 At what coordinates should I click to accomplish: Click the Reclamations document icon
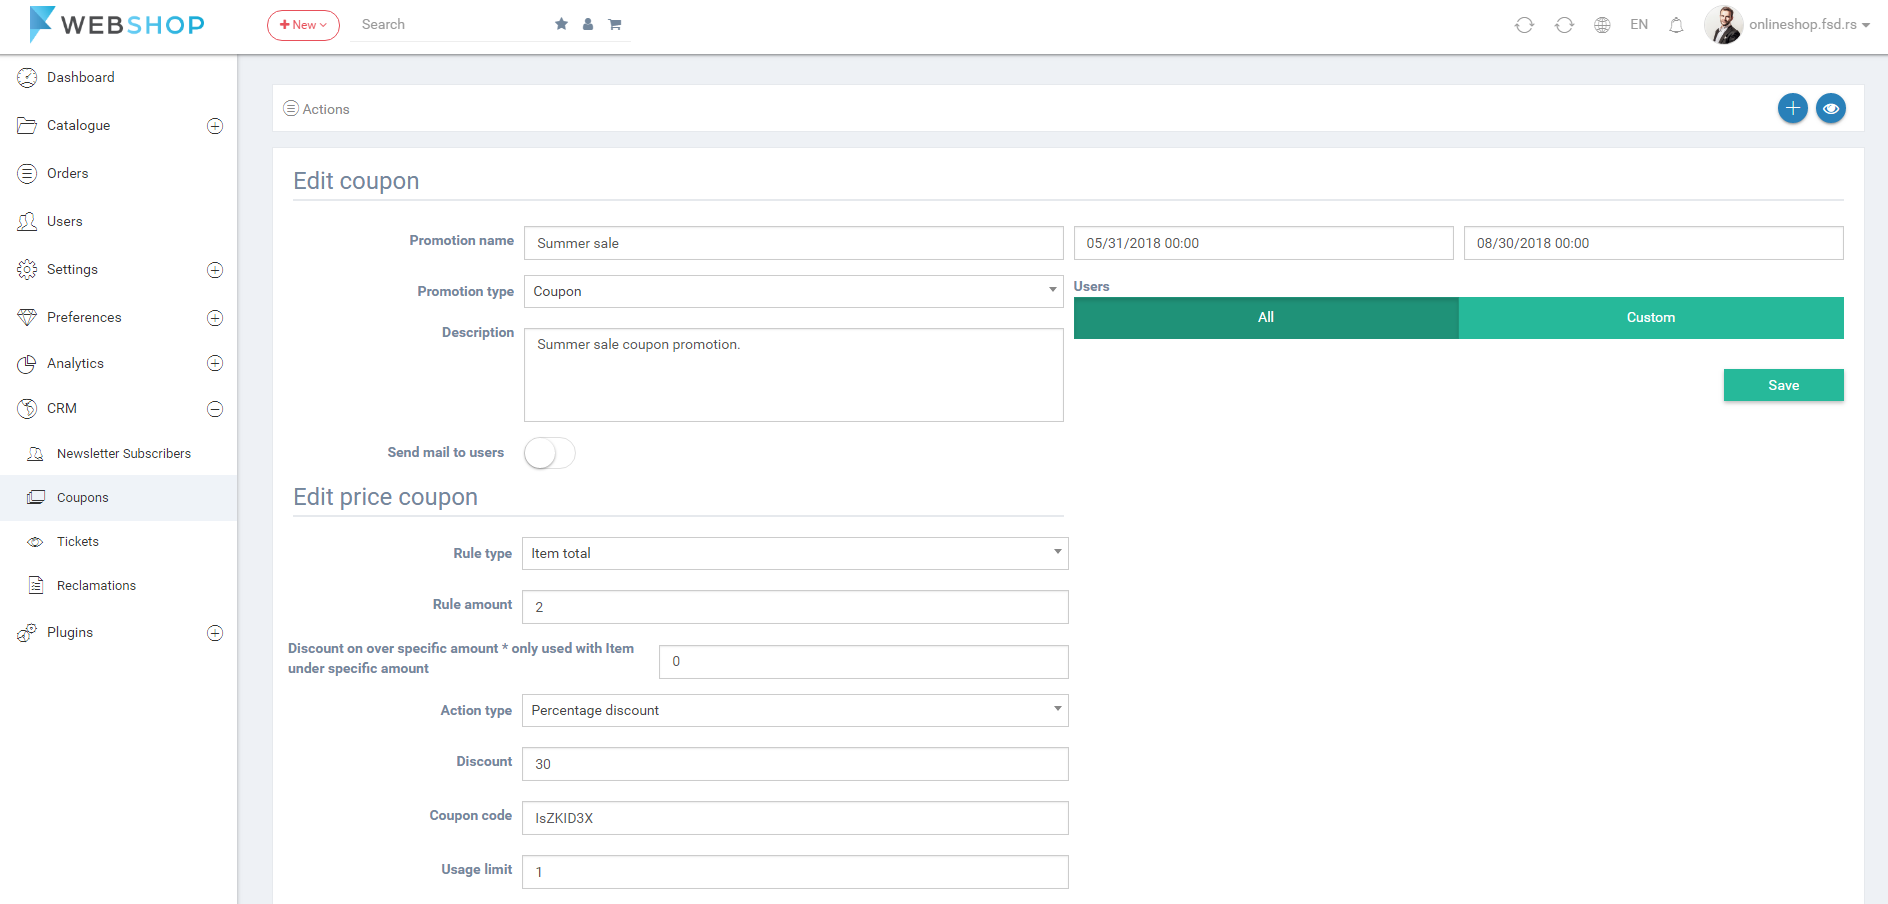coord(36,585)
